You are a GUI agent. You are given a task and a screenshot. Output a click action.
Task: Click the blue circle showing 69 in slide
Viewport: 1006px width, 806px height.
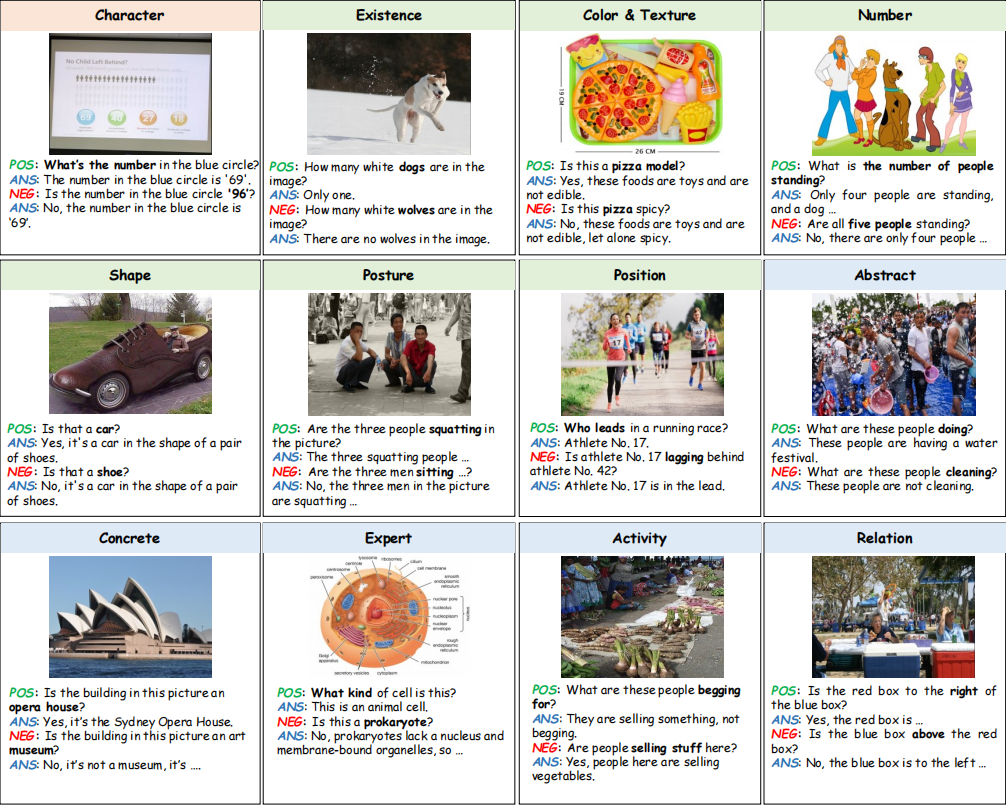coord(85,117)
